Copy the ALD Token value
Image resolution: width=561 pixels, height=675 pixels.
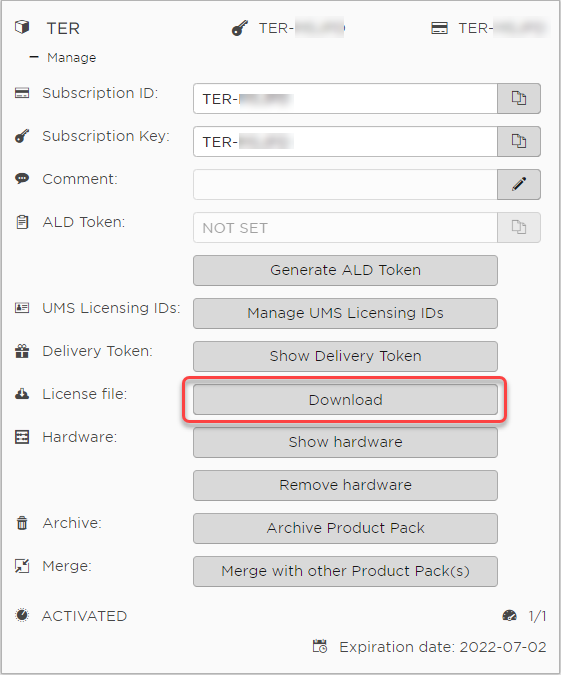(x=519, y=227)
